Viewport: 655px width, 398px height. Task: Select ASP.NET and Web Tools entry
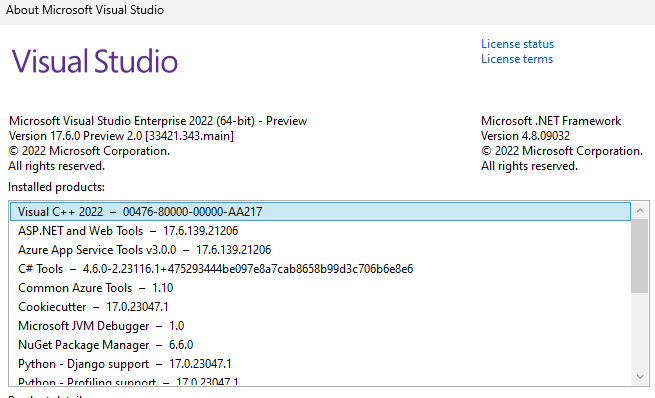(x=320, y=231)
